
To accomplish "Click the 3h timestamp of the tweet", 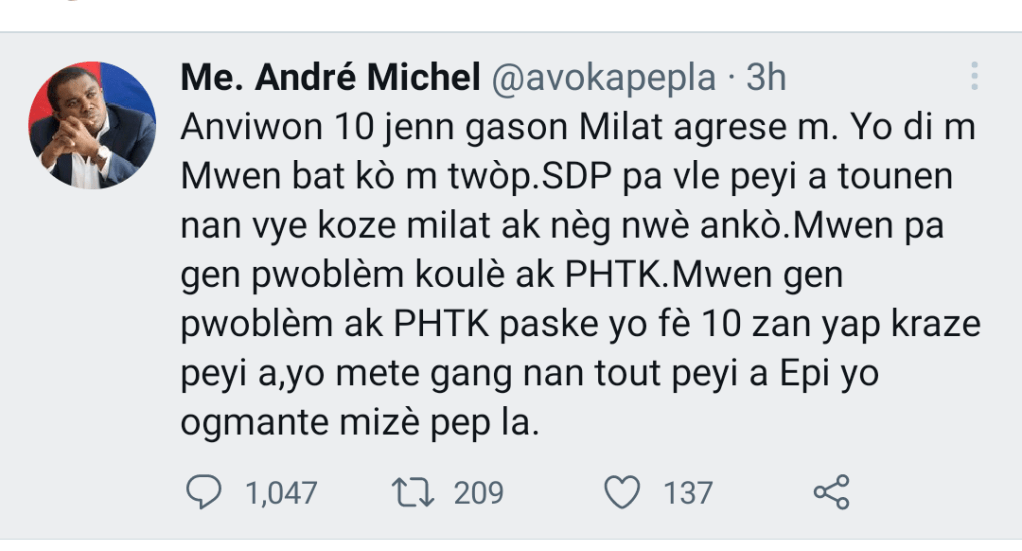I will click(x=765, y=78).
